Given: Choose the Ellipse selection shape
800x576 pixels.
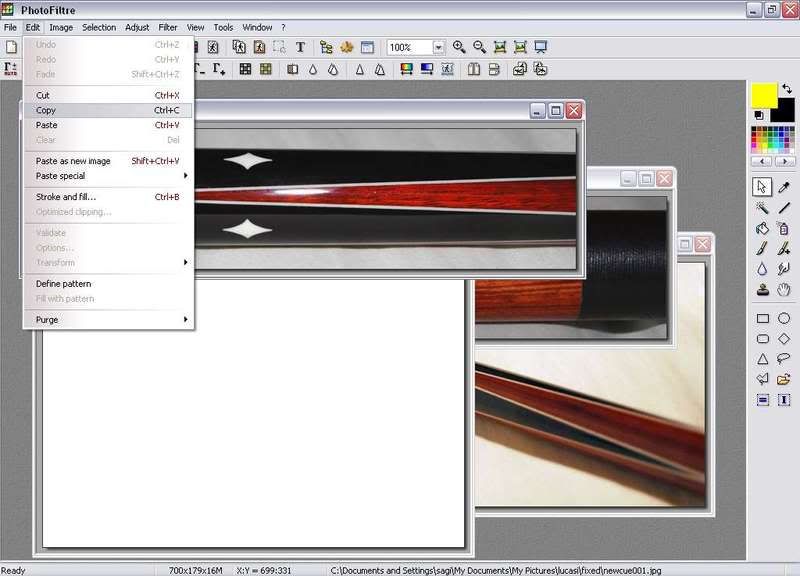Looking at the screenshot, I should 784,318.
